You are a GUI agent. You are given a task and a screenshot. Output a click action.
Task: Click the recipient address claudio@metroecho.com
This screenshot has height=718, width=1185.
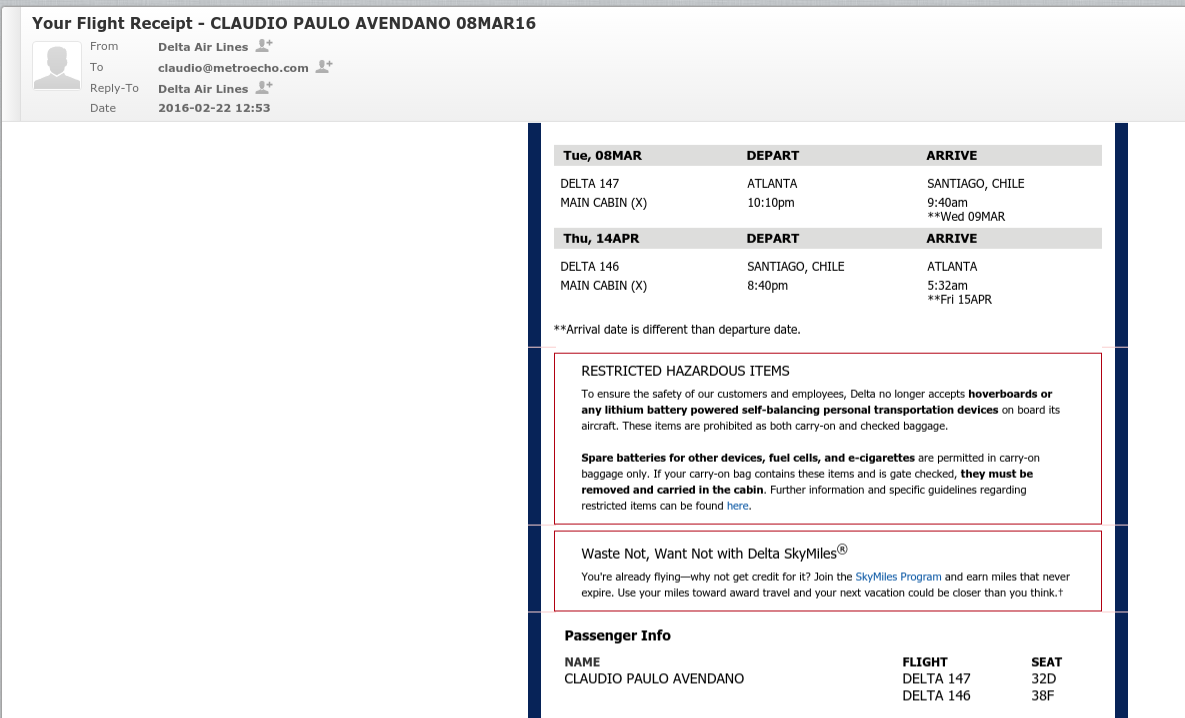[233, 68]
